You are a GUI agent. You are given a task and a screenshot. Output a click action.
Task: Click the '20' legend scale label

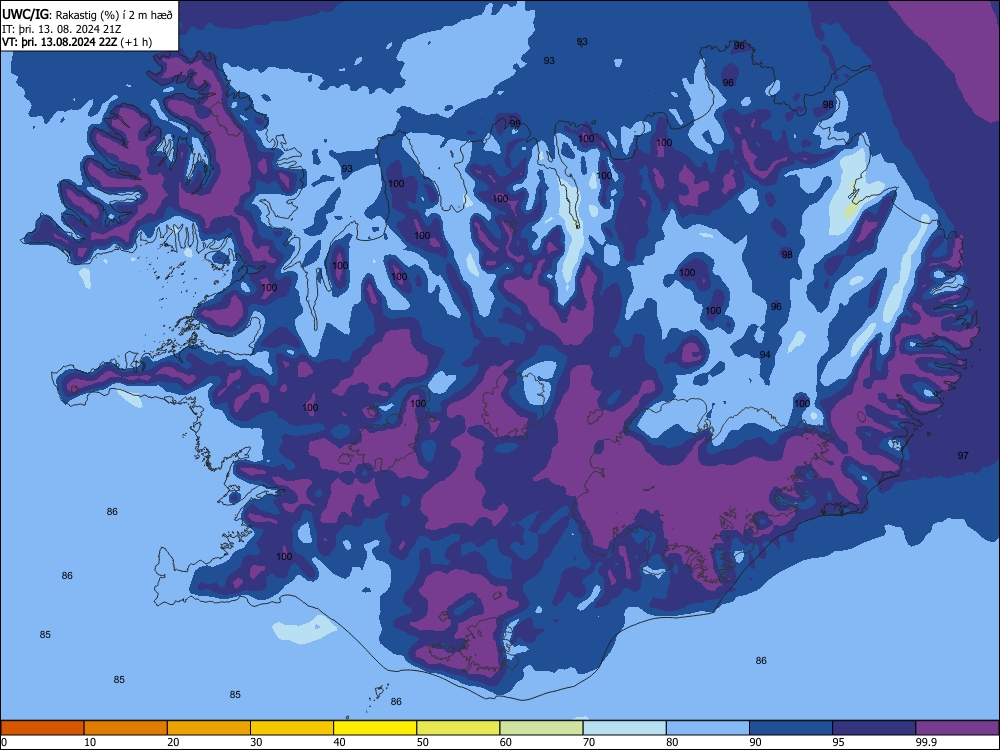coord(173,742)
